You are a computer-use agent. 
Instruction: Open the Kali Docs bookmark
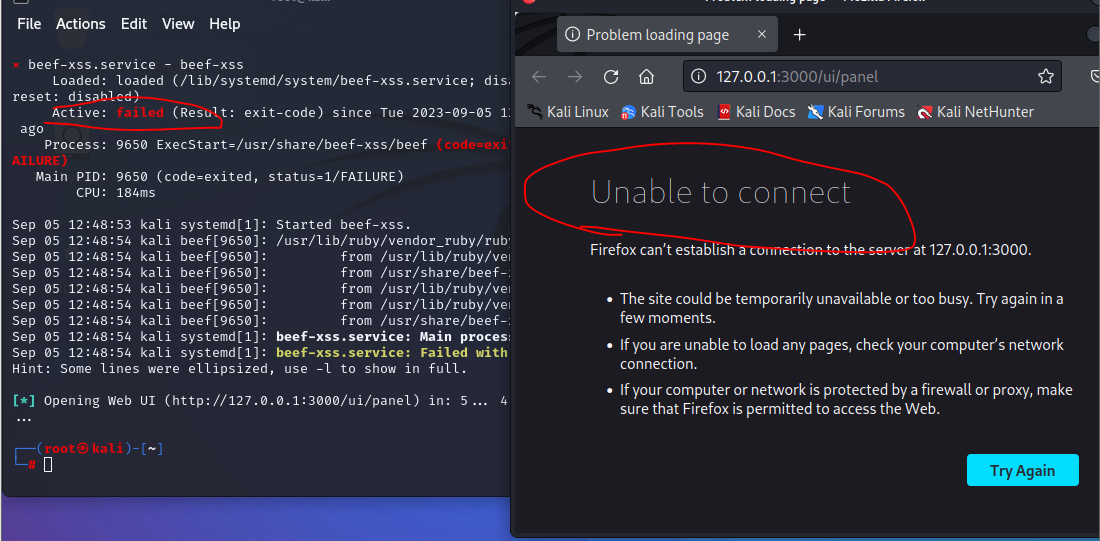pyautogui.click(x=756, y=112)
